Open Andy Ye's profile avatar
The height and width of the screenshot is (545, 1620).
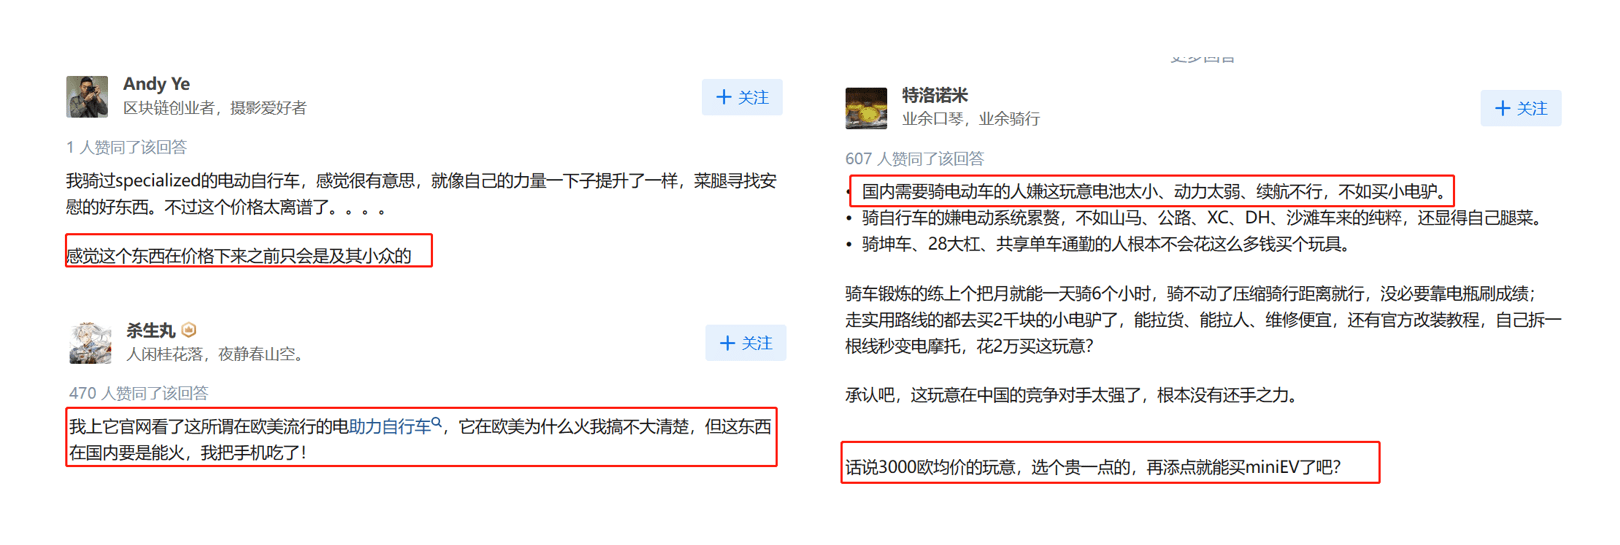click(87, 96)
